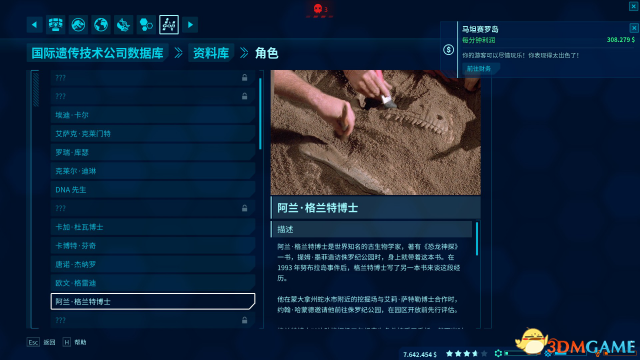
Task: Click the green gear progress icon
Action: pos(498,353)
